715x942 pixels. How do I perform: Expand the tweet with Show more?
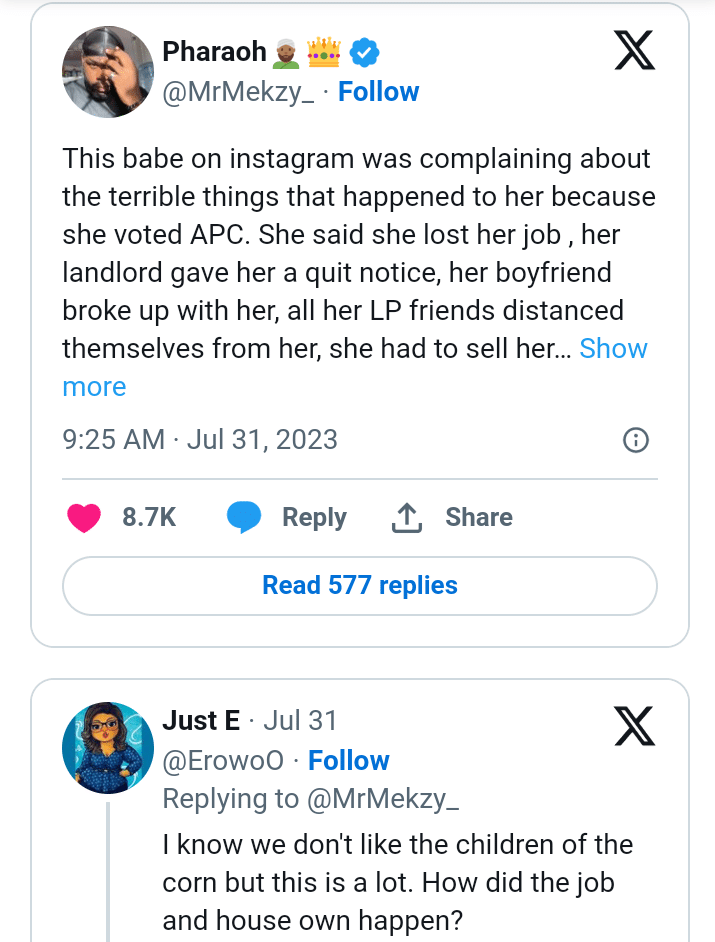point(613,348)
